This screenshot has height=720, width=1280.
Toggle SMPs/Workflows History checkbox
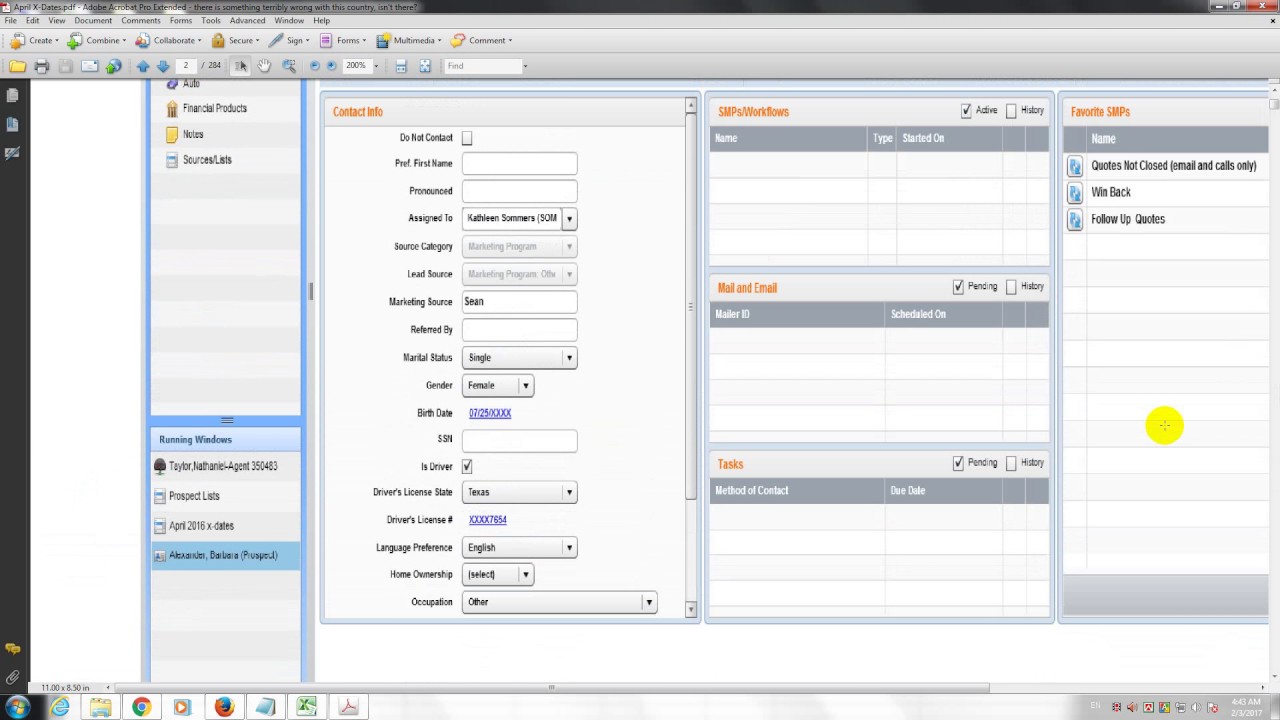coord(1011,111)
